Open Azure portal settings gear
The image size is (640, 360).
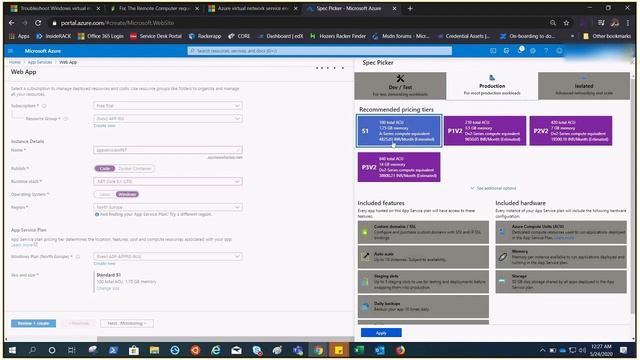pyautogui.click(x=533, y=51)
